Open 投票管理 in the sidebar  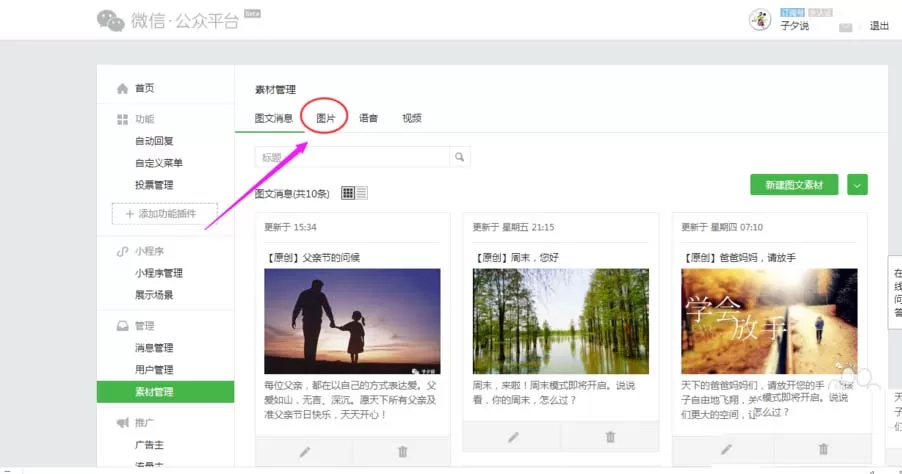click(x=154, y=185)
